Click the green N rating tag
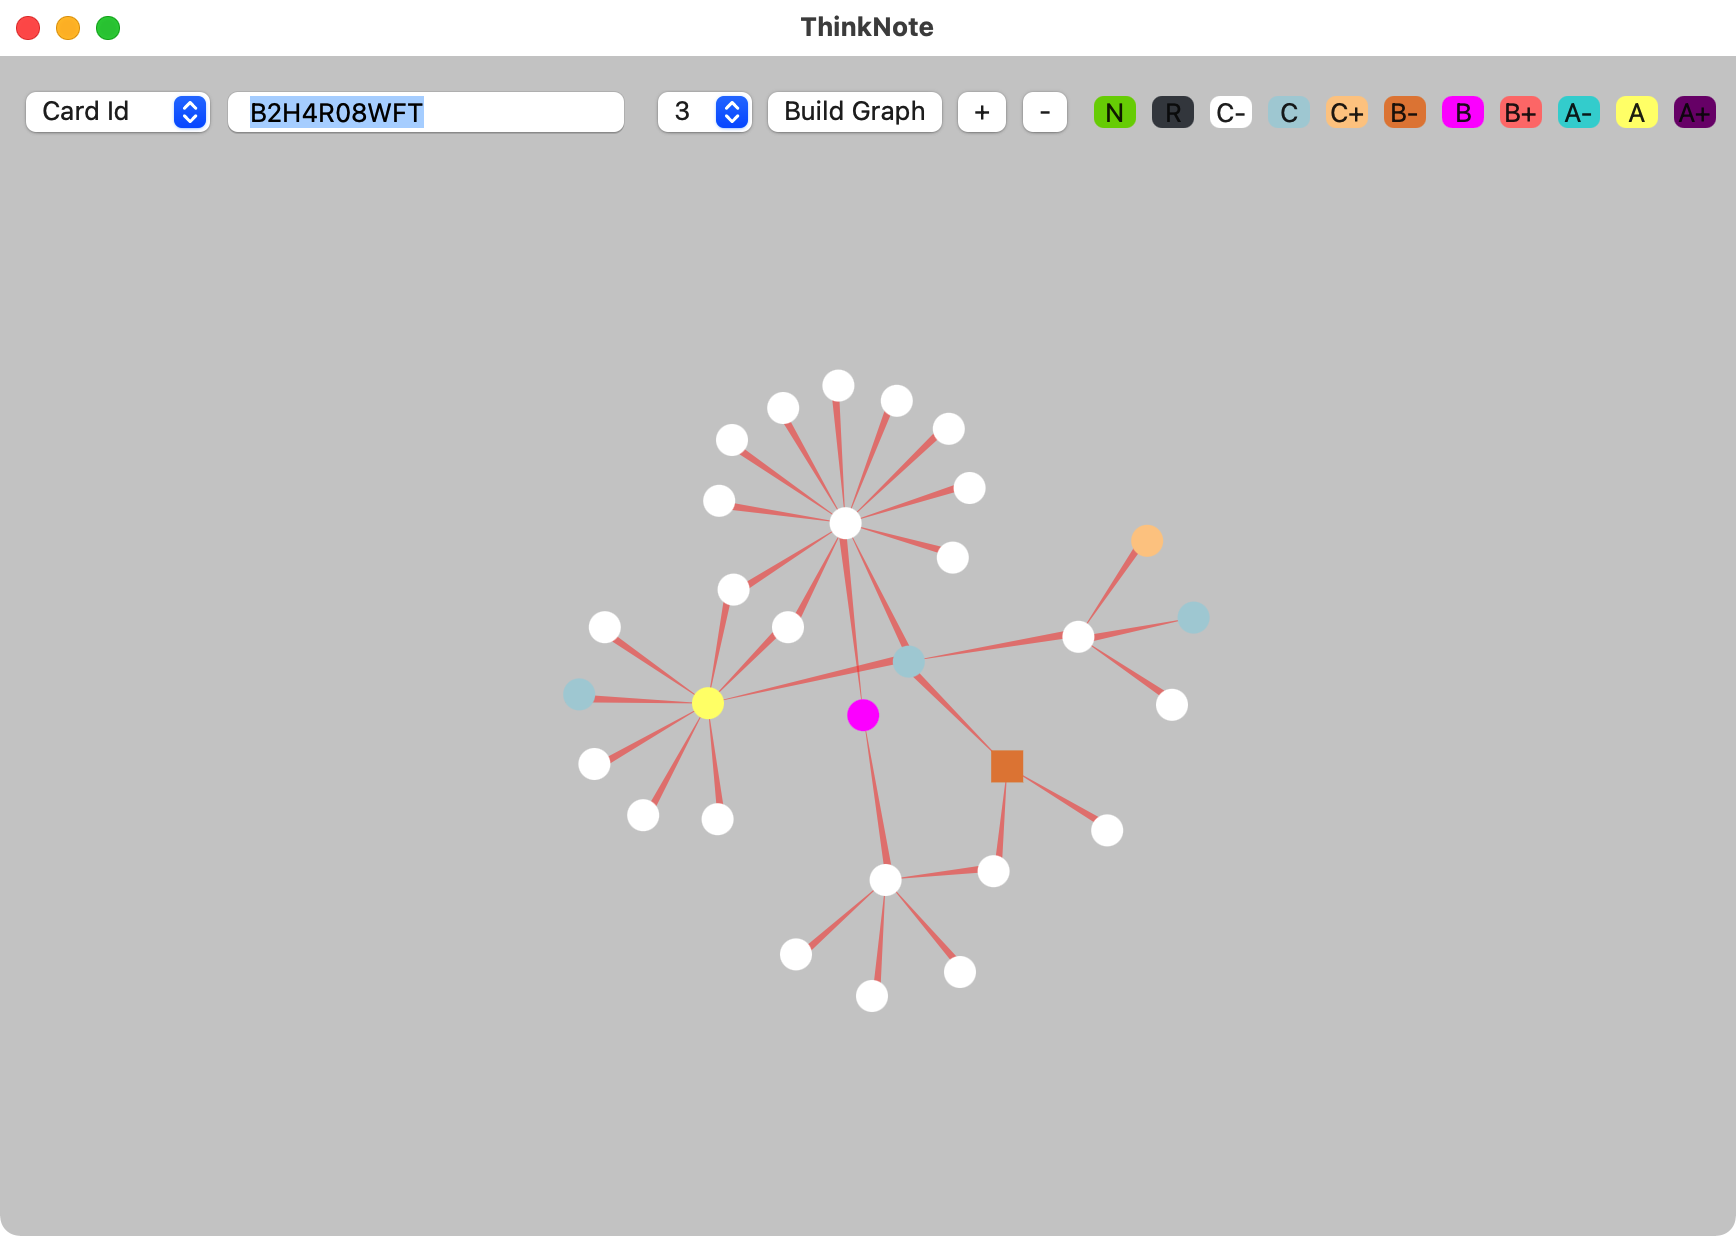 click(1114, 113)
